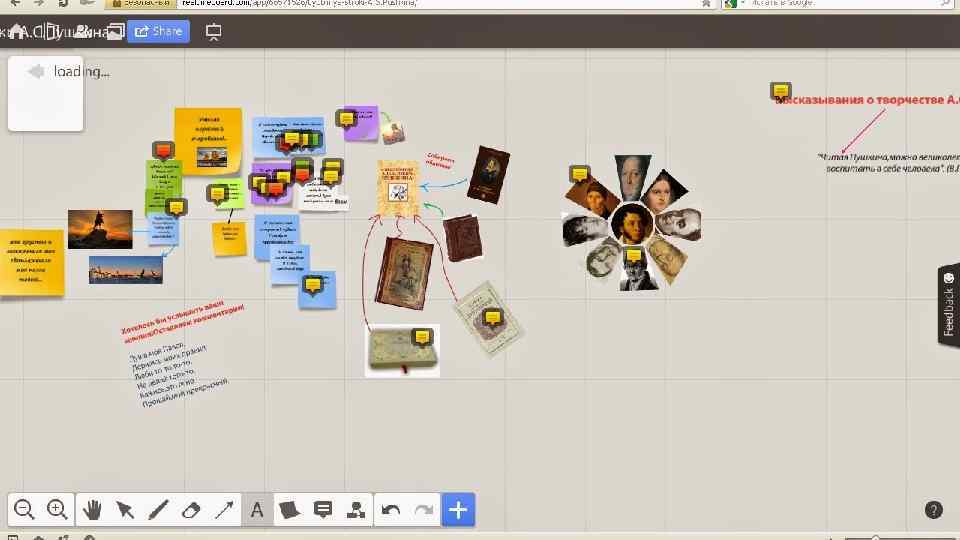Screen dimensions: 960x540
Task: Click the Google search field
Action: (x=845, y=3)
